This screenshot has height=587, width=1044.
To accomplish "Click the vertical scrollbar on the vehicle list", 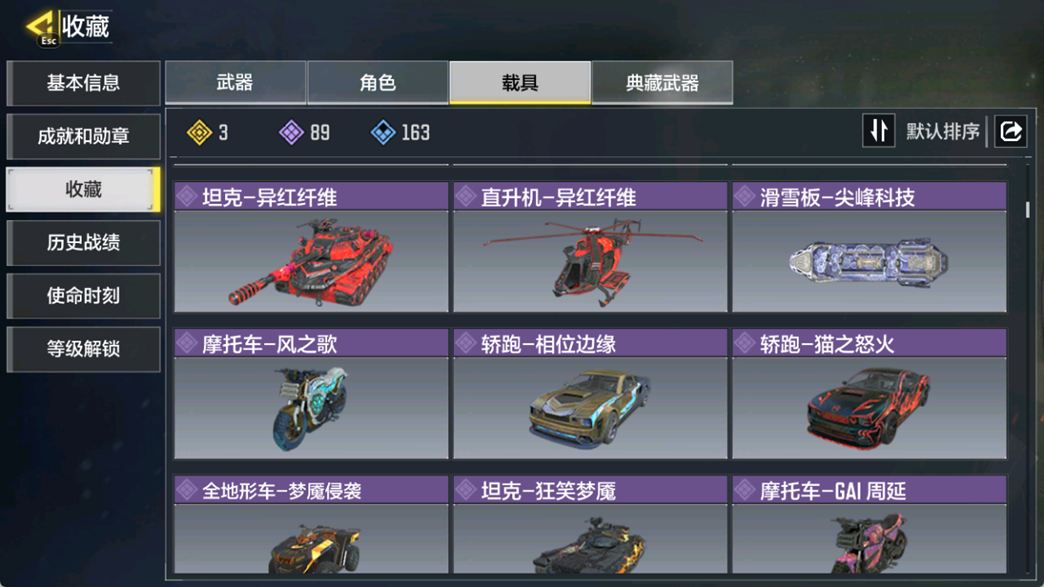I will tap(1027, 210).
